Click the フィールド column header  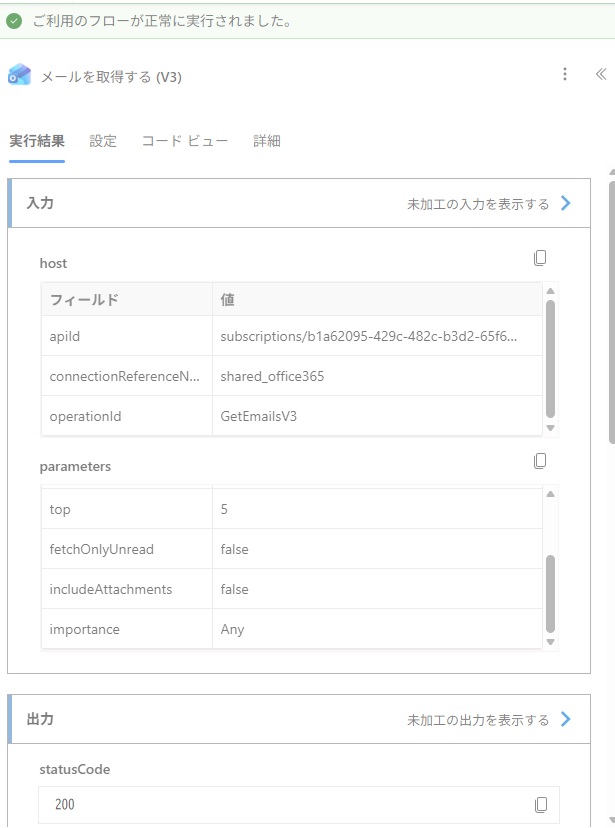click(x=84, y=299)
